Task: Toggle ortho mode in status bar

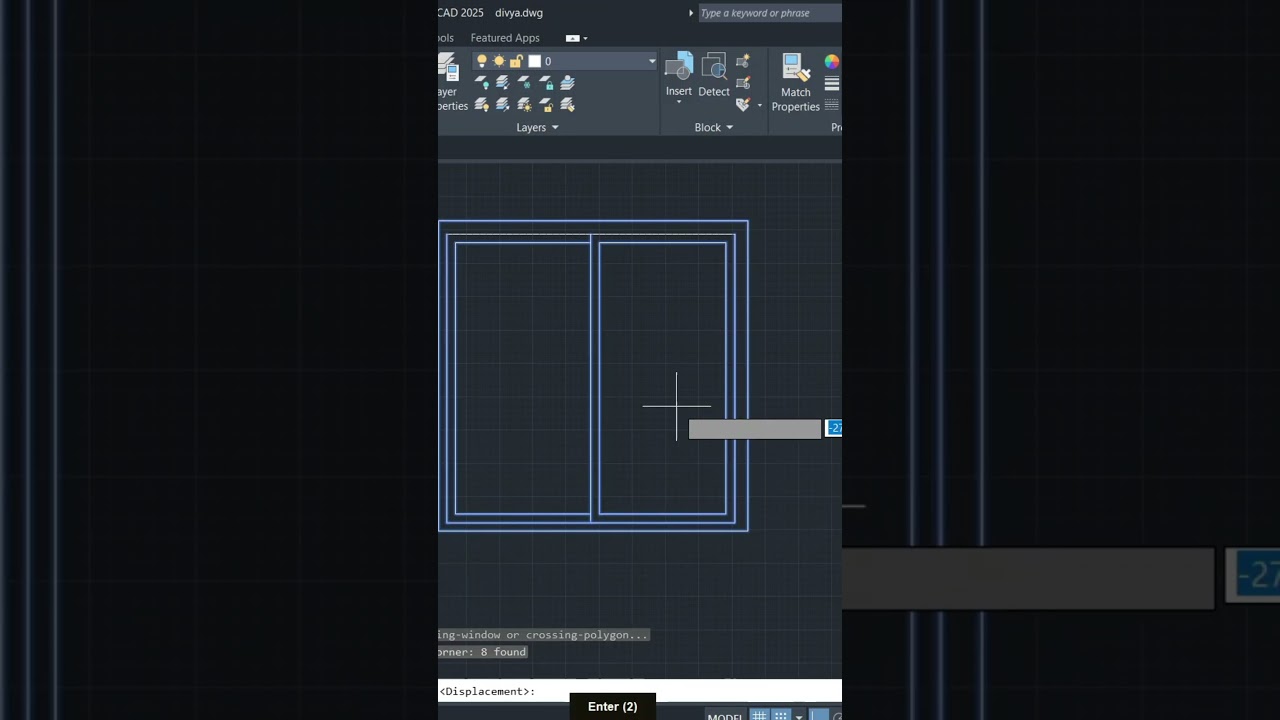Action: [819, 716]
